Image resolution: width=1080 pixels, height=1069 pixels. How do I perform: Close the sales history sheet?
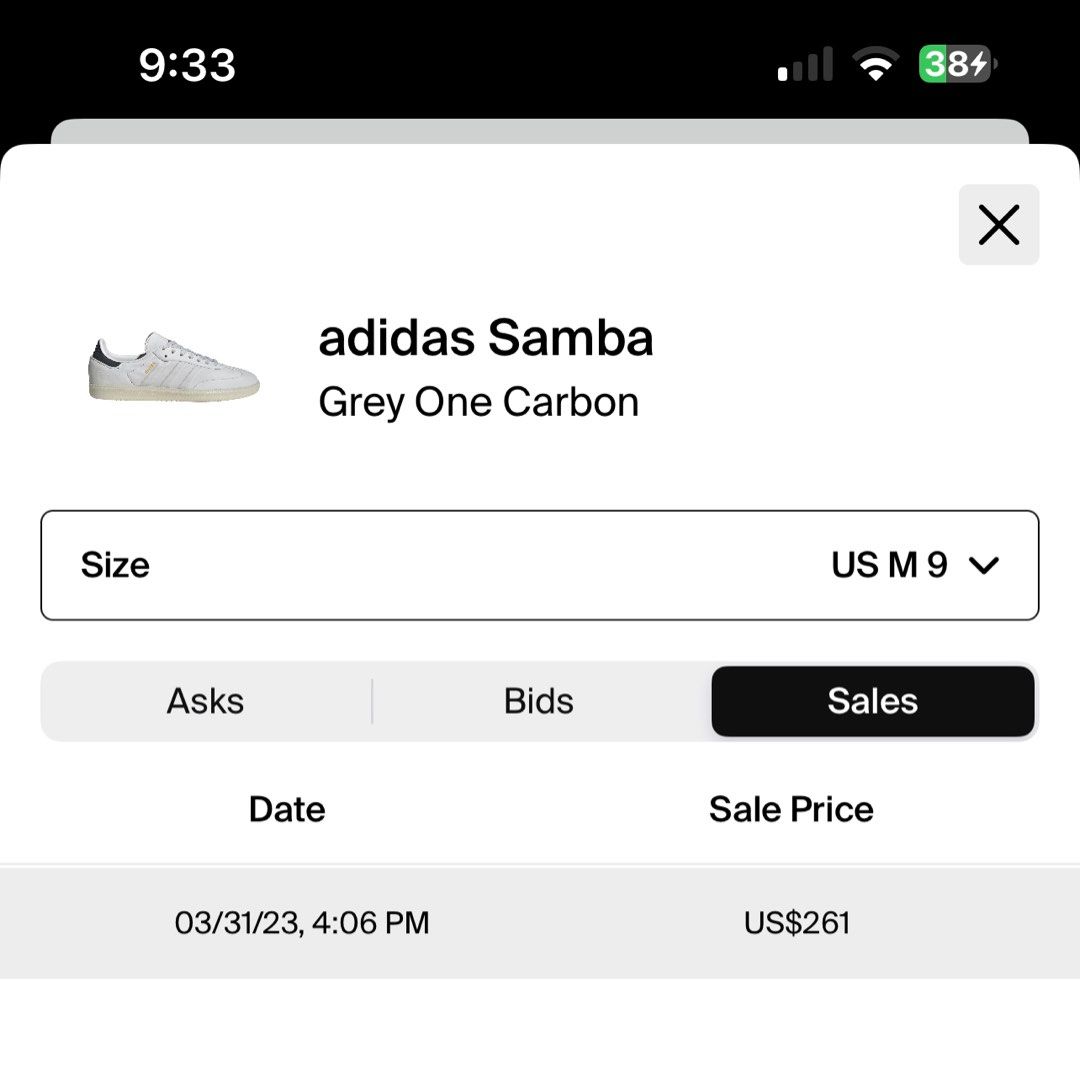click(x=998, y=225)
